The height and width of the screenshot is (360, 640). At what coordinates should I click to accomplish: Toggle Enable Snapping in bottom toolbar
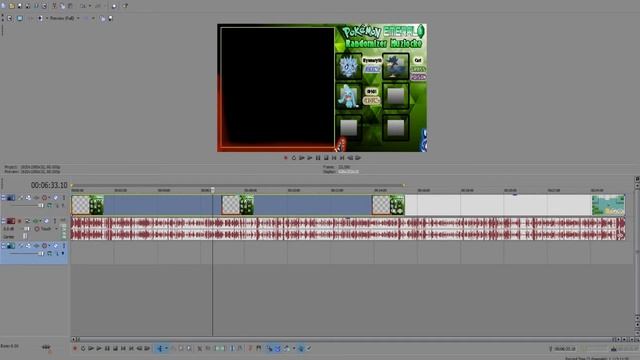269,349
